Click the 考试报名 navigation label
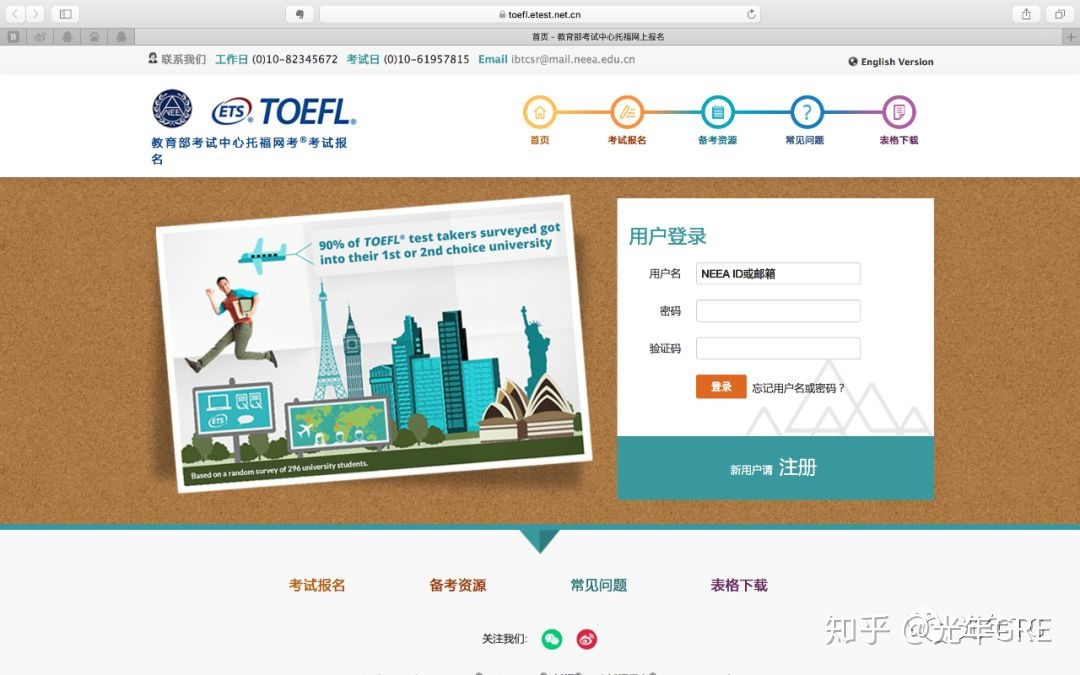The width and height of the screenshot is (1080, 675). pyautogui.click(x=627, y=140)
